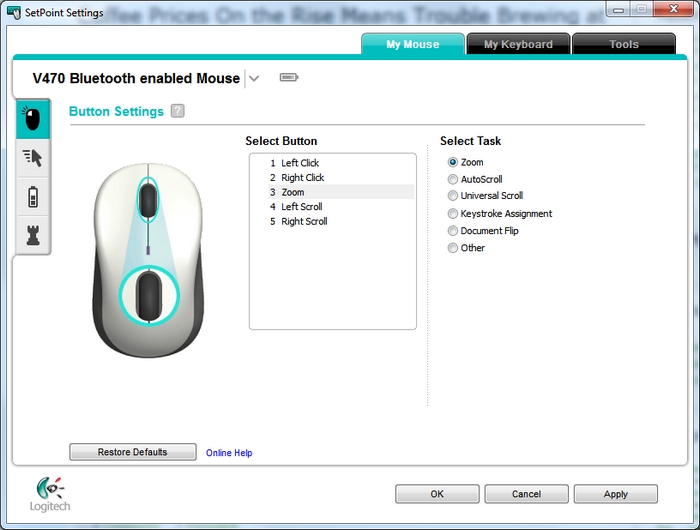Choose Universal Scroll radio button

(x=453, y=196)
